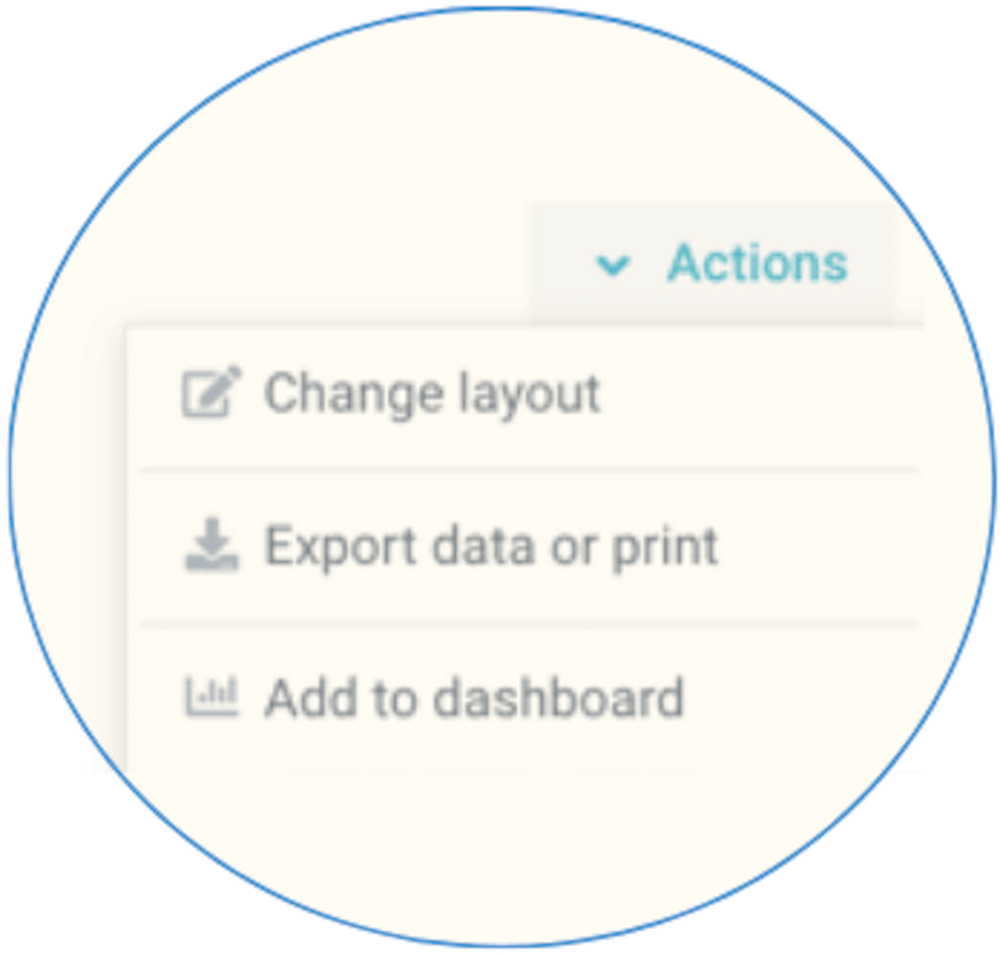Click the Export data or print text
The image size is (1000, 954).
[x=492, y=547]
